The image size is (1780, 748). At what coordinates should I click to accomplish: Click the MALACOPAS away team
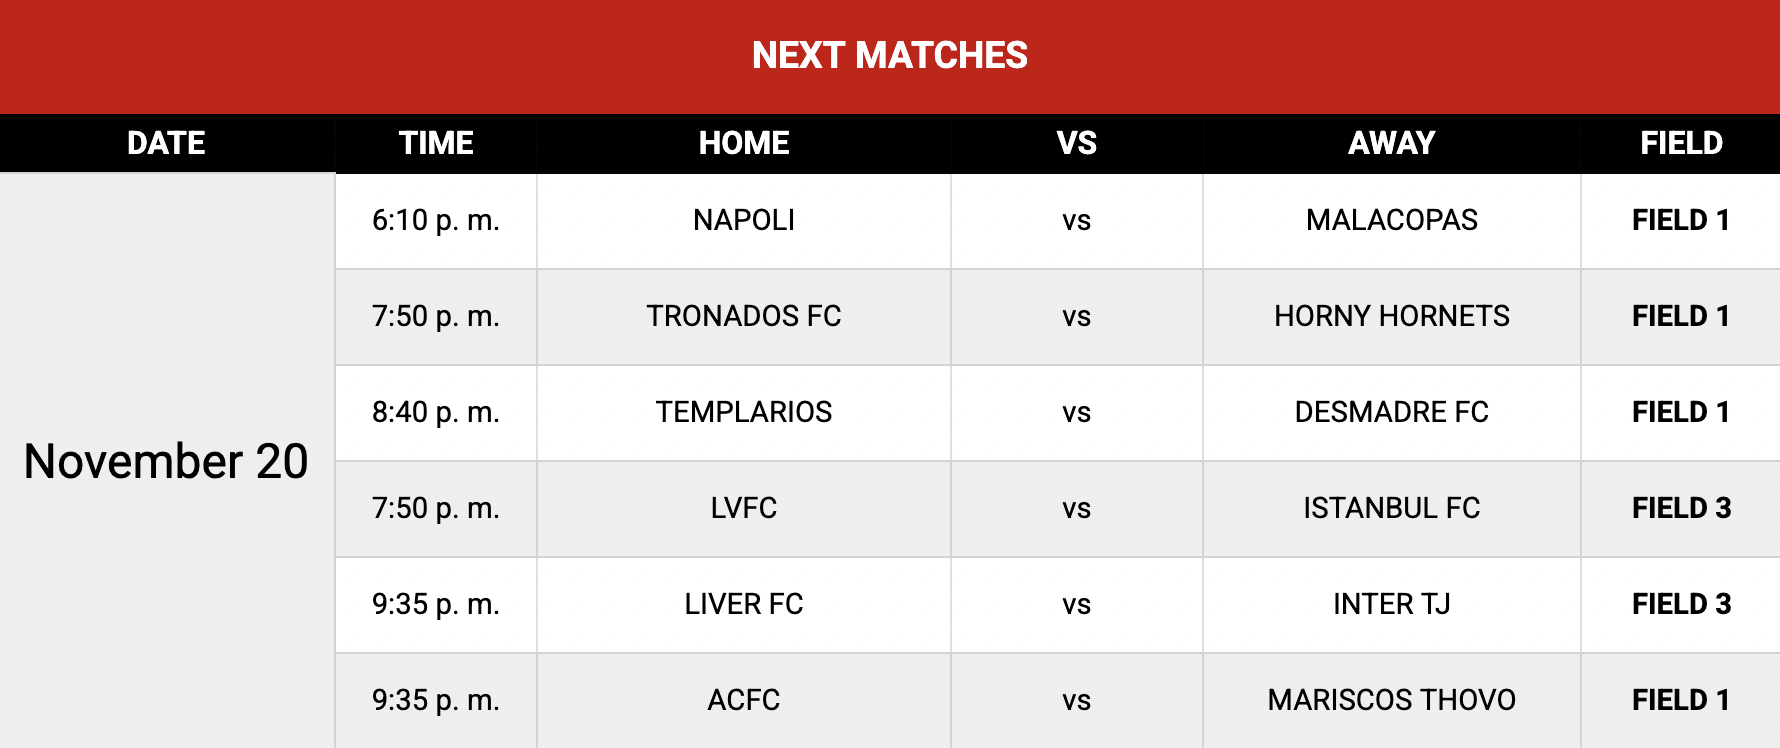1391,220
